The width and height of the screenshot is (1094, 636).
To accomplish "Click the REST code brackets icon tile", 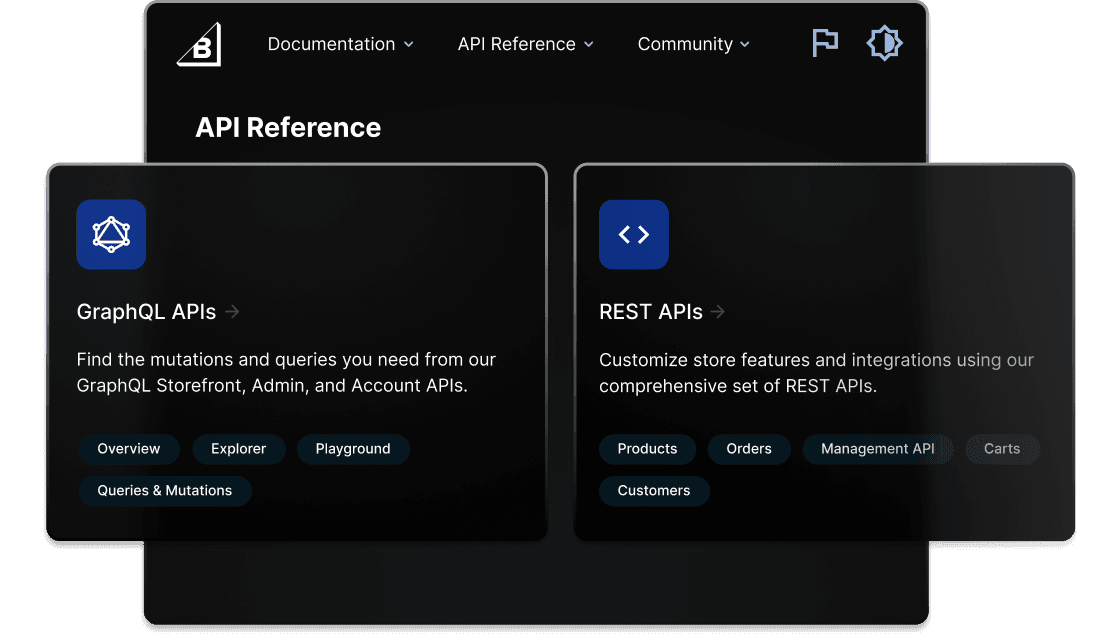I will pos(634,235).
